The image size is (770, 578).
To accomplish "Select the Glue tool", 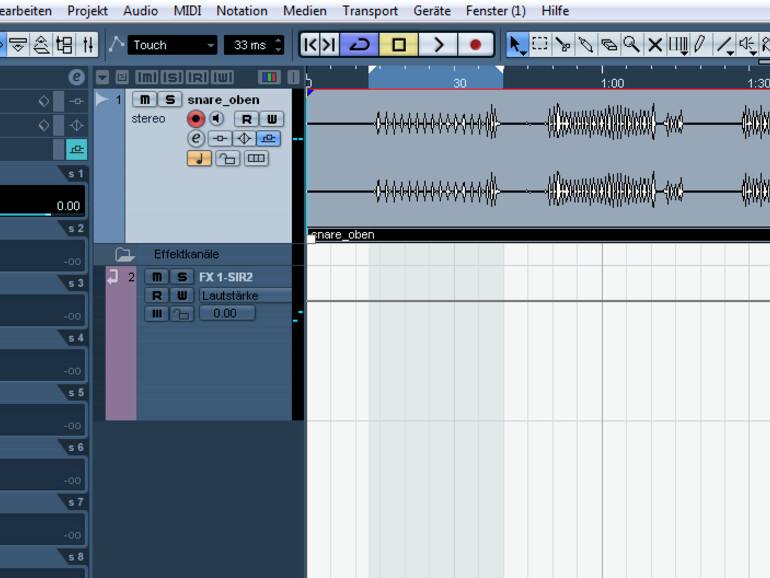I will 585,45.
